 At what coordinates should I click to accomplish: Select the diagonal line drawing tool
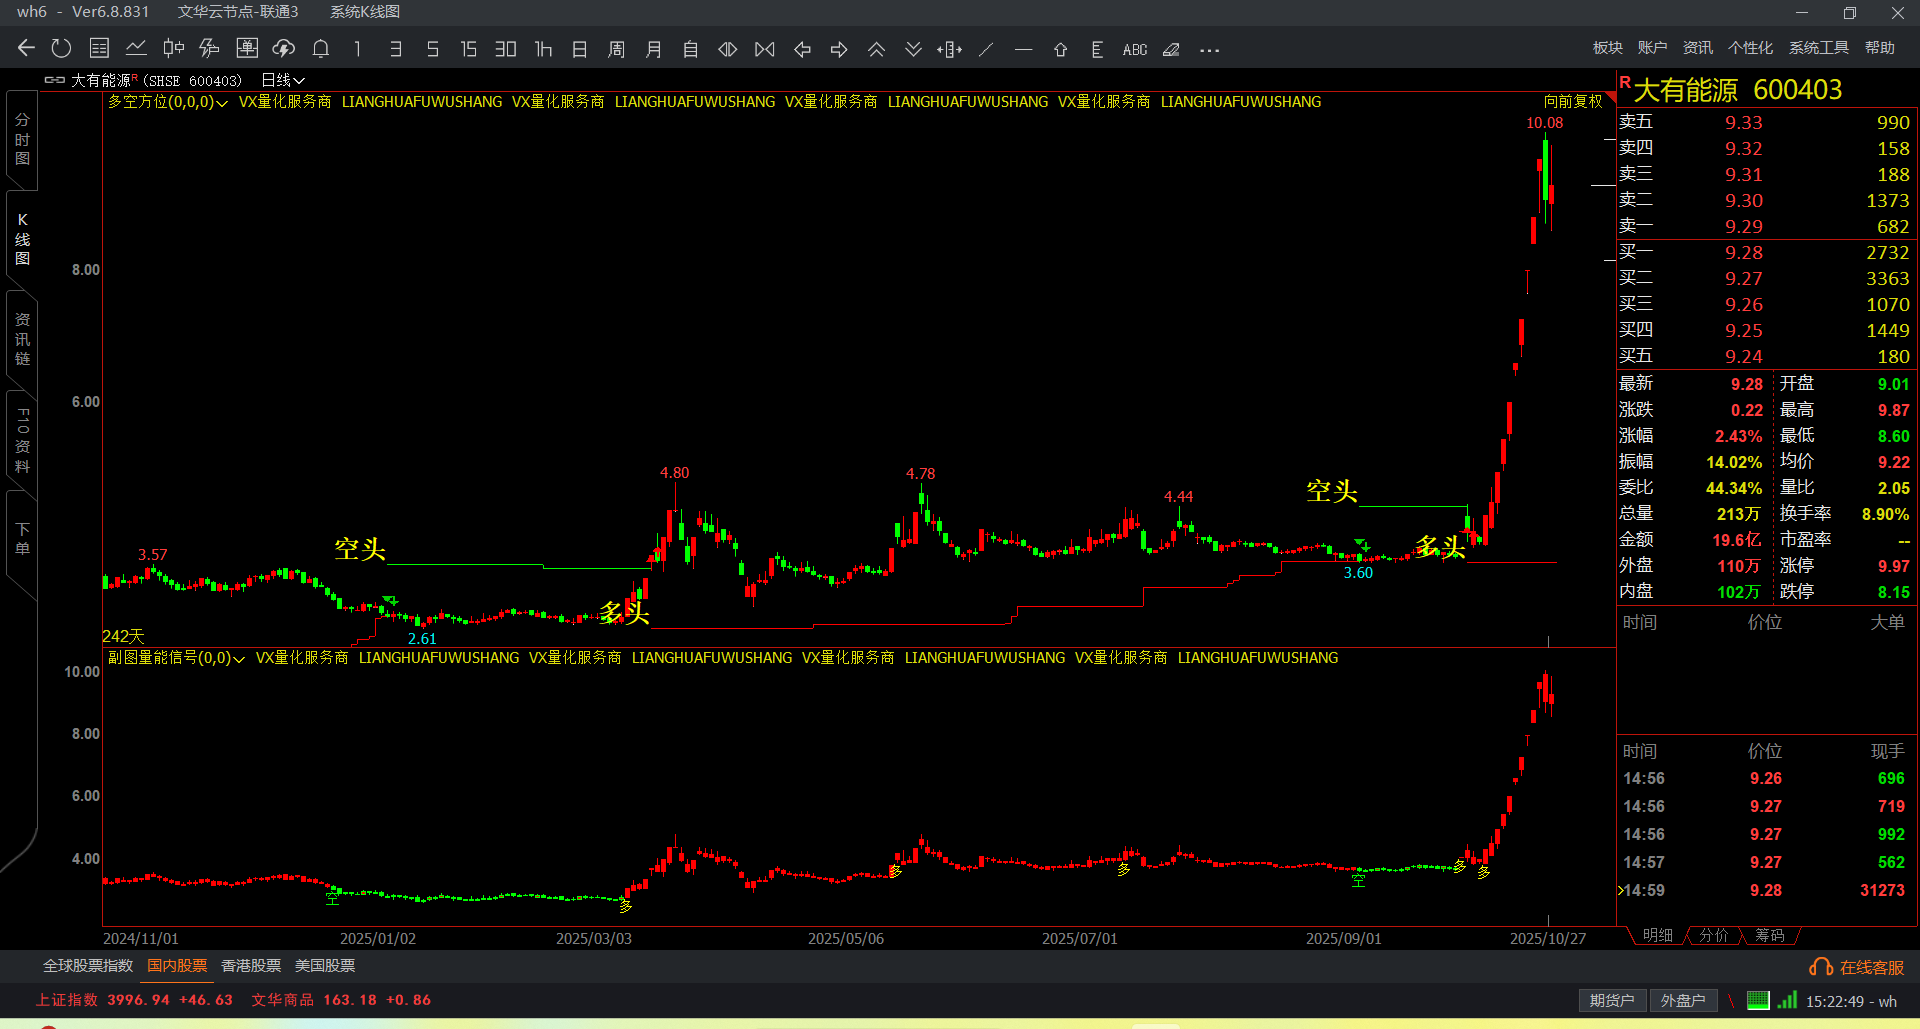(x=986, y=49)
